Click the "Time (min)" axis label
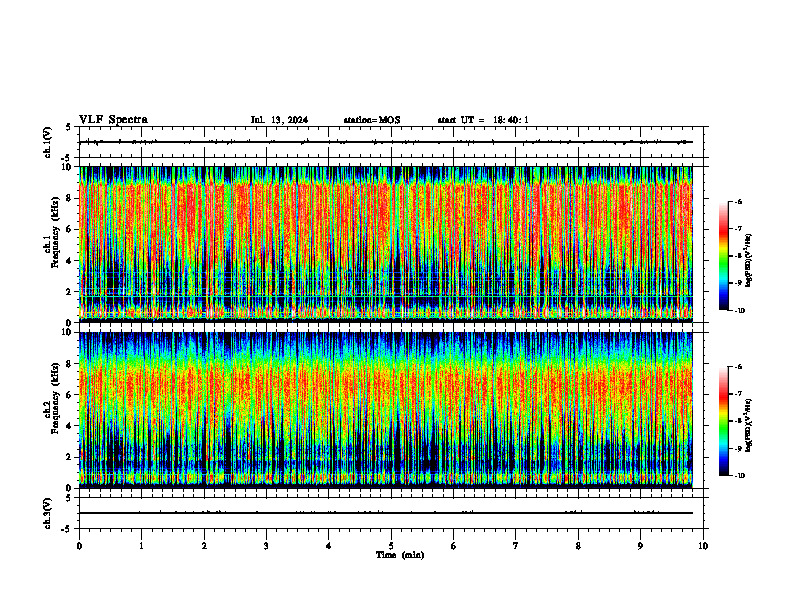 tap(400, 555)
